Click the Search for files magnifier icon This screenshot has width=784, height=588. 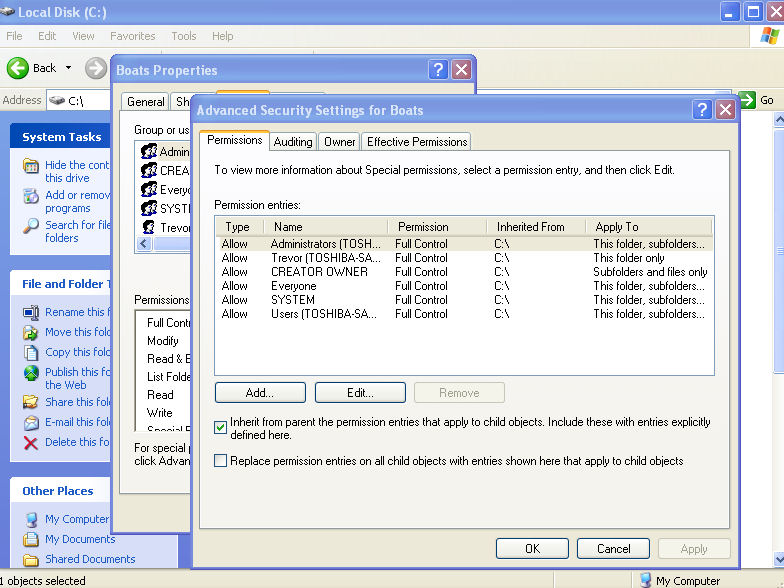31,226
